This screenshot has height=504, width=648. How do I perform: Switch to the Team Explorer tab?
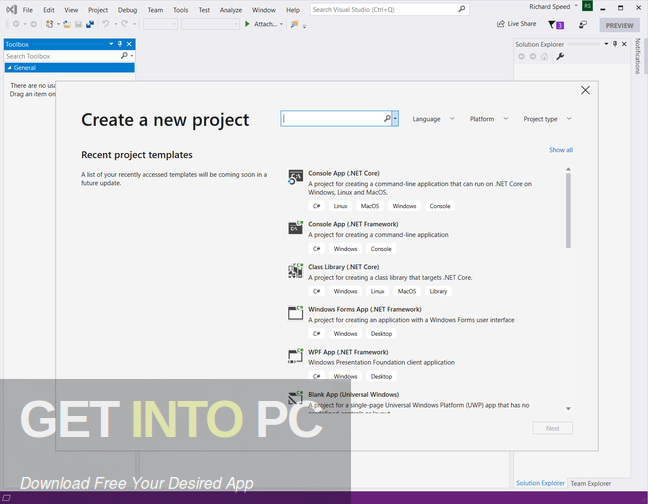point(591,483)
